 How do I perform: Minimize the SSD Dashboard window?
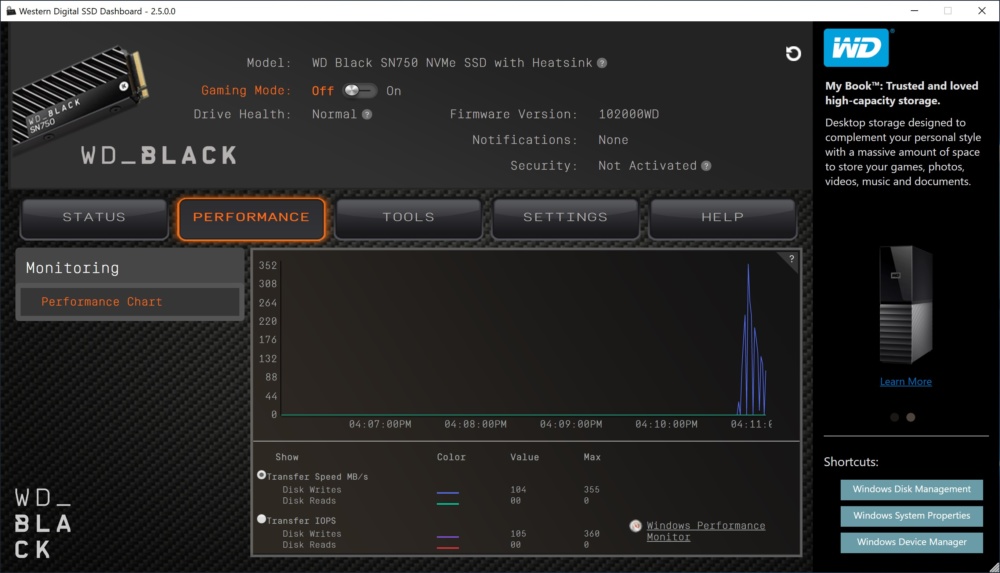point(915,11)
